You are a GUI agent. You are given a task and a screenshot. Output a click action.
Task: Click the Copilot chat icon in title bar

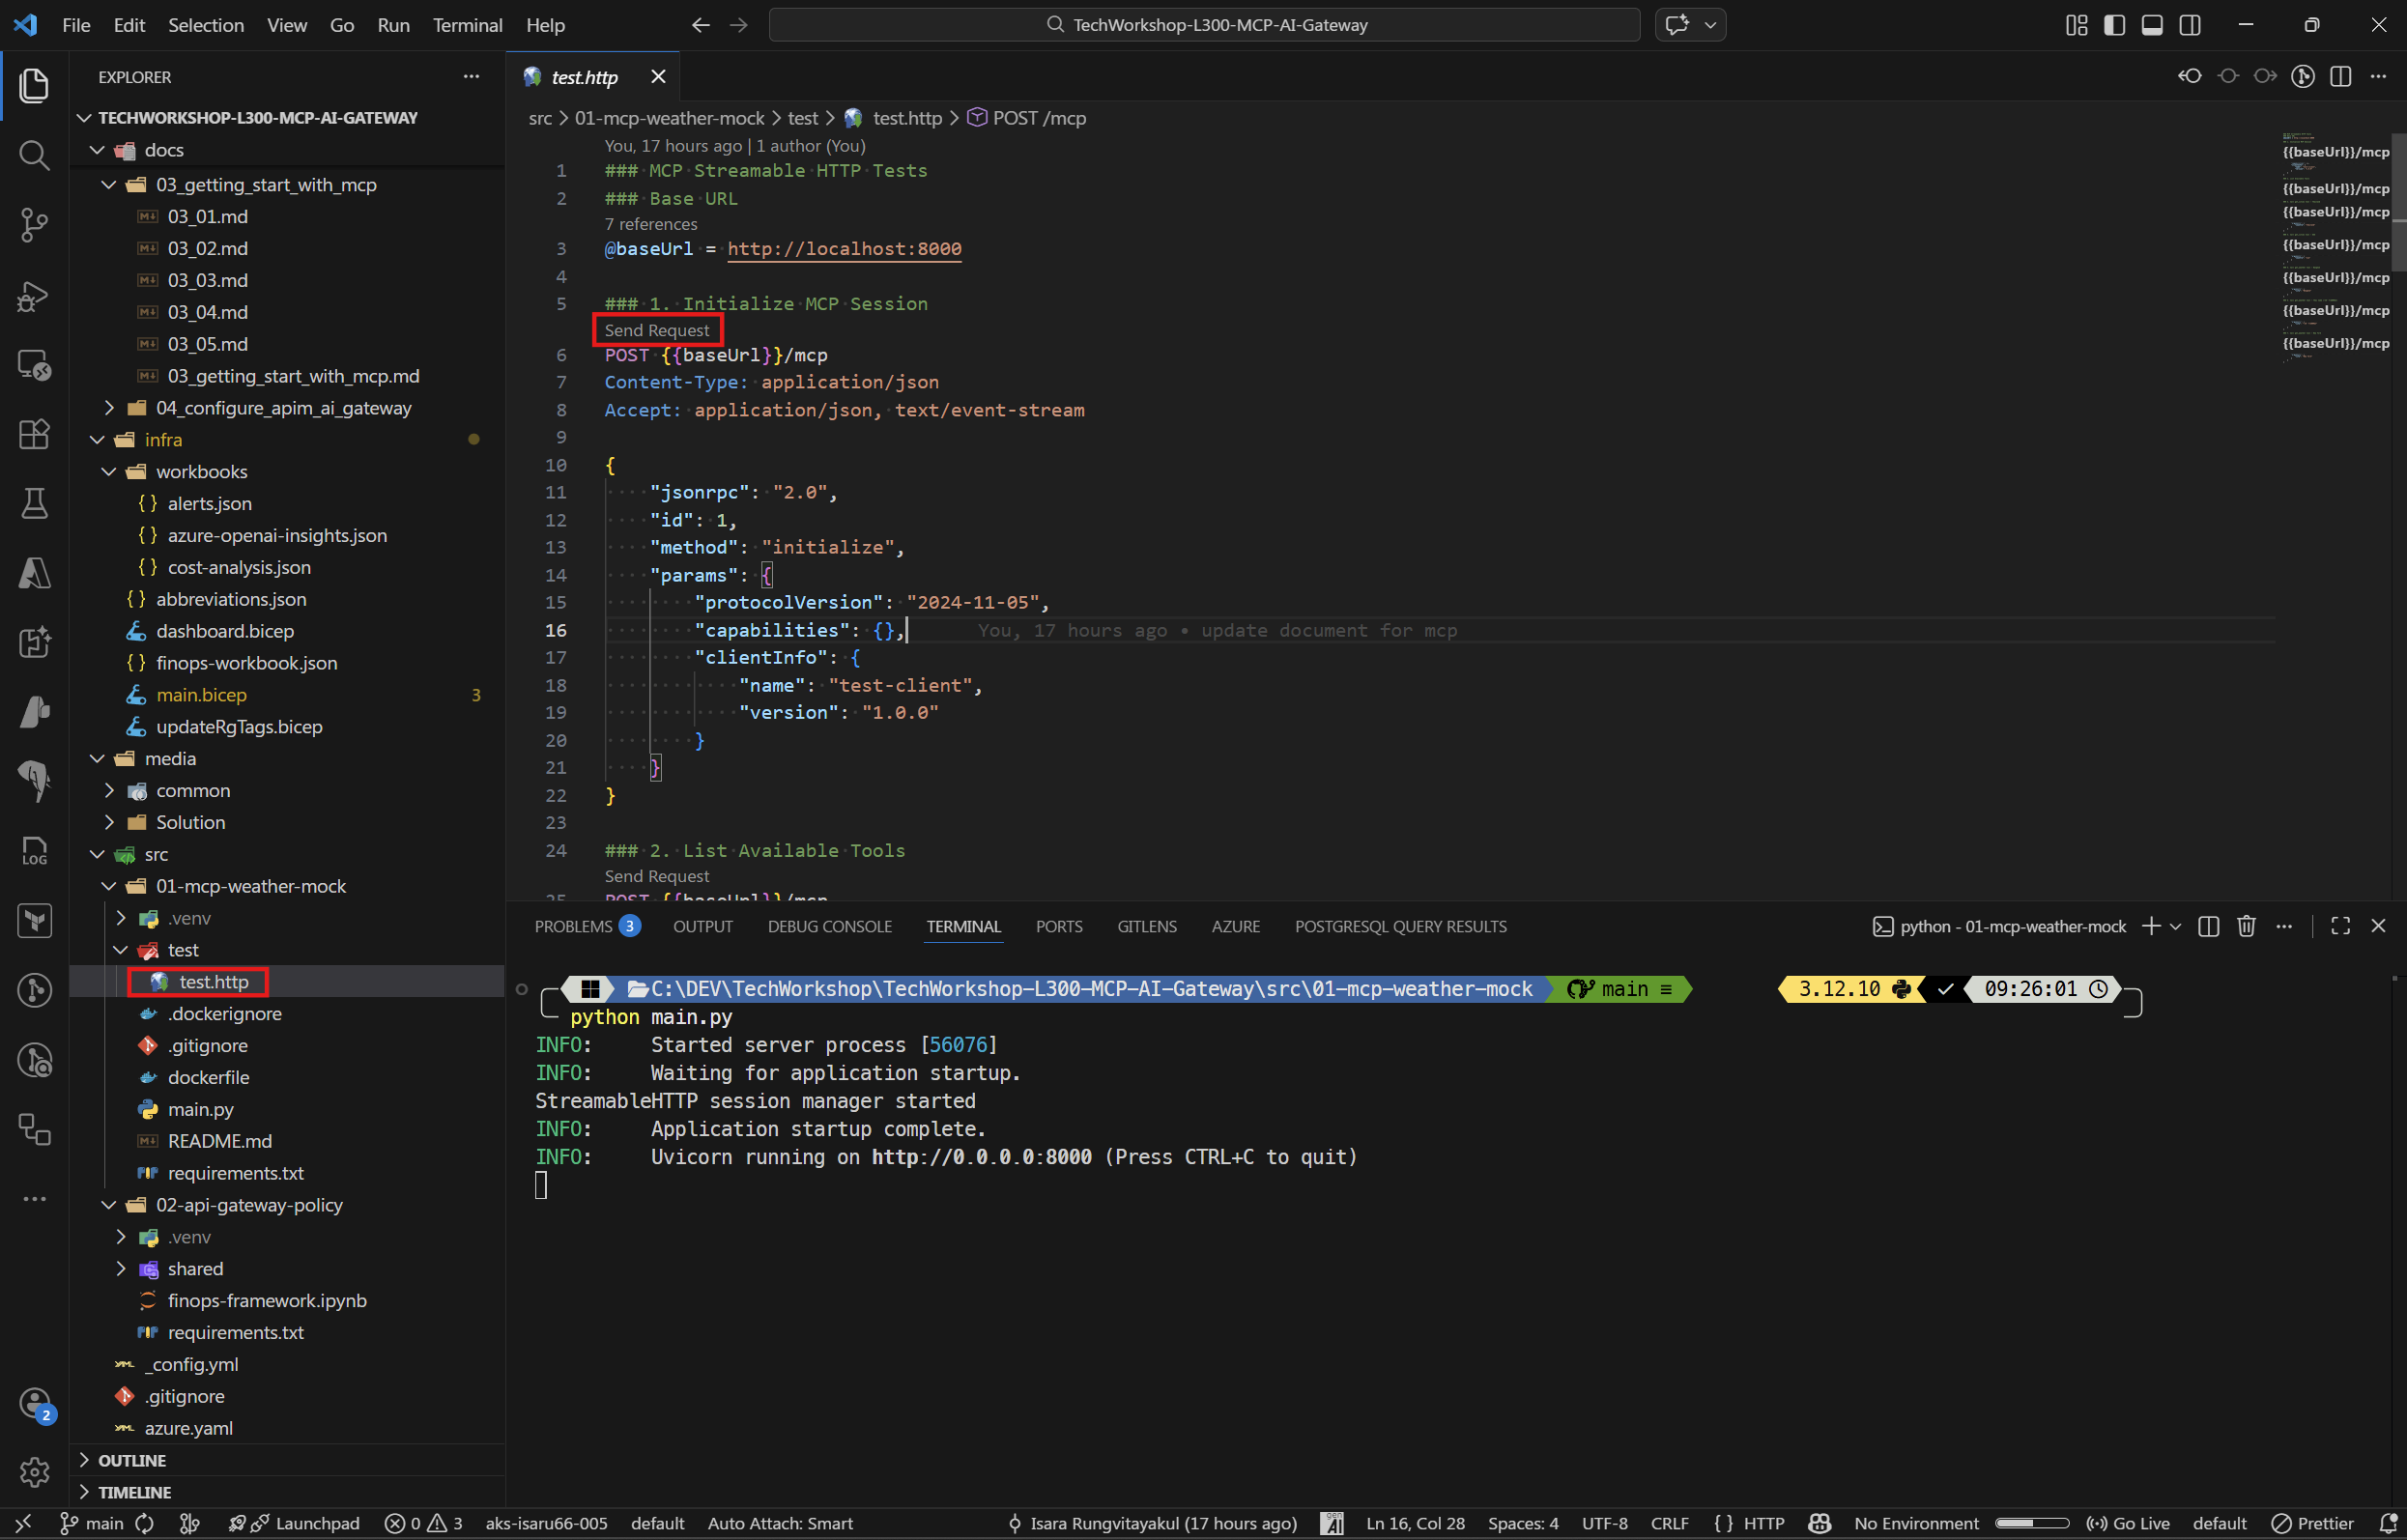coord(1677,25)
